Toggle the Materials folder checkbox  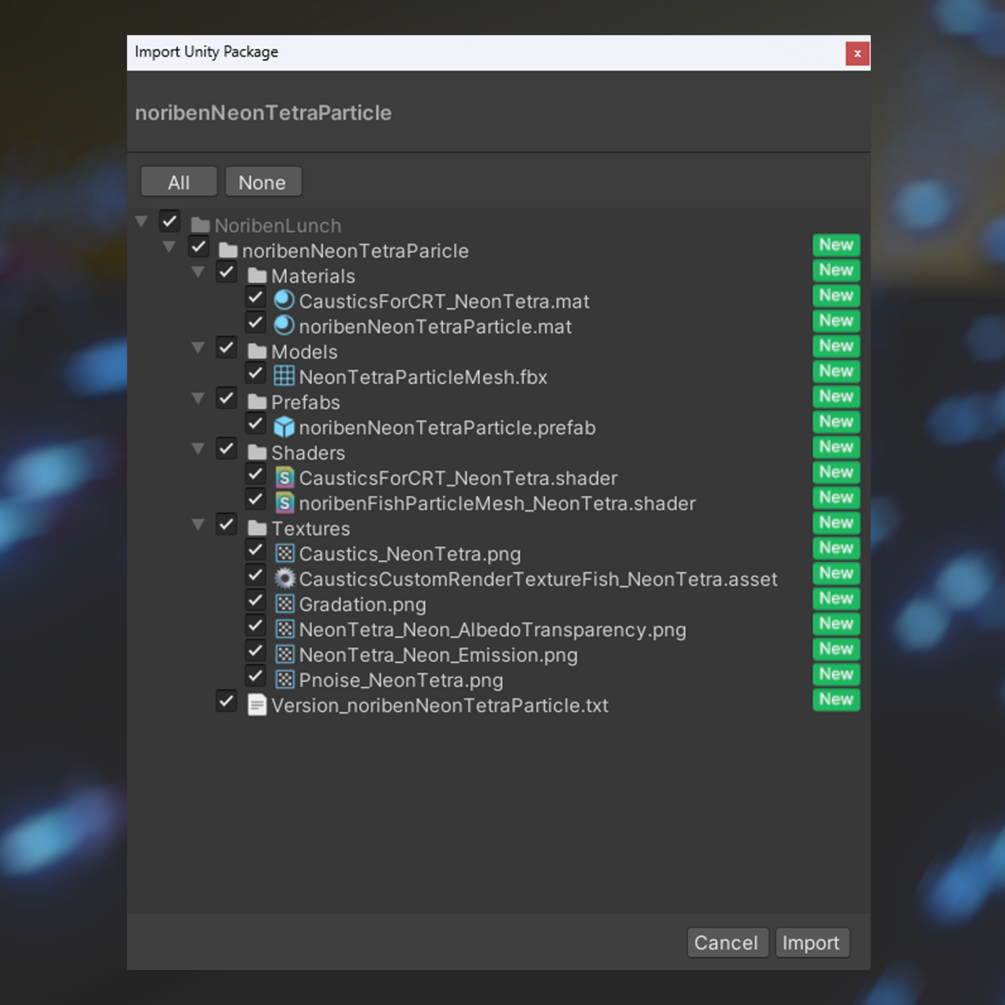point(226,272)
